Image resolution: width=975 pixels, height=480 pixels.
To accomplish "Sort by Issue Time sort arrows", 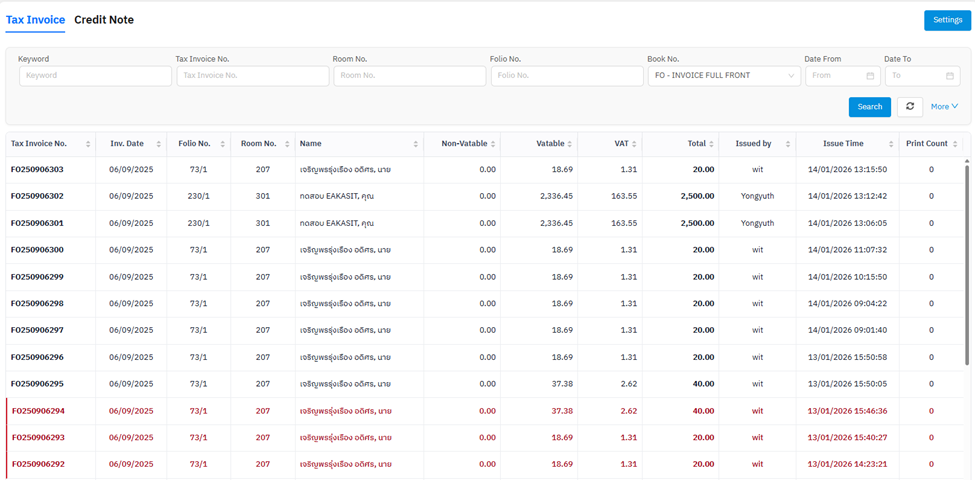I will point(891,144).
